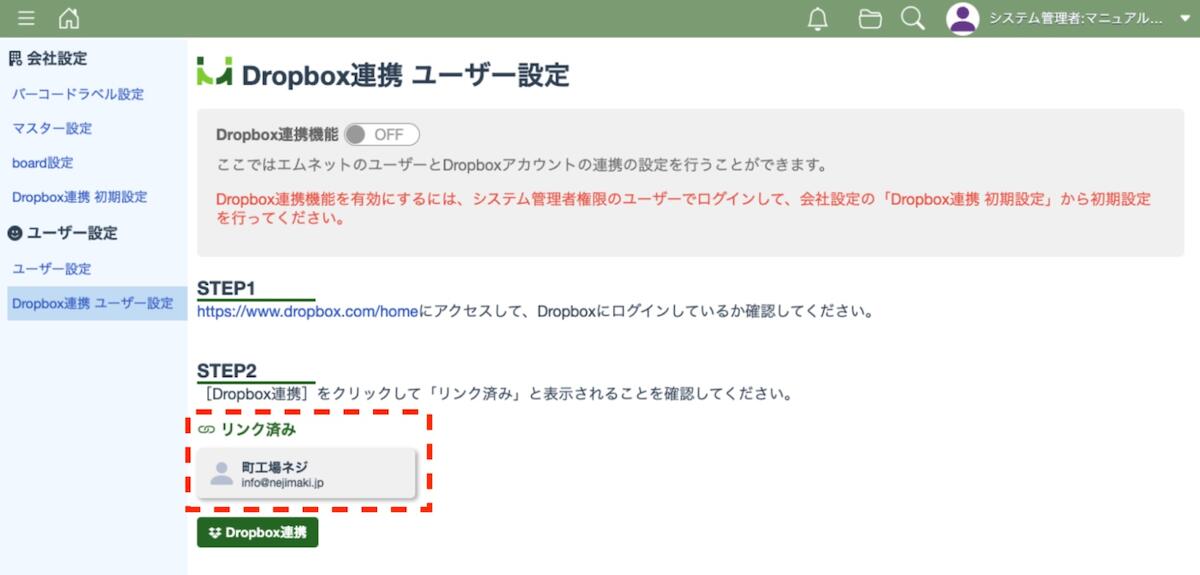Toggle the Dropbox連携機能 OFF switch
The width and height of the screenshot is (1200, 575).
382,134
